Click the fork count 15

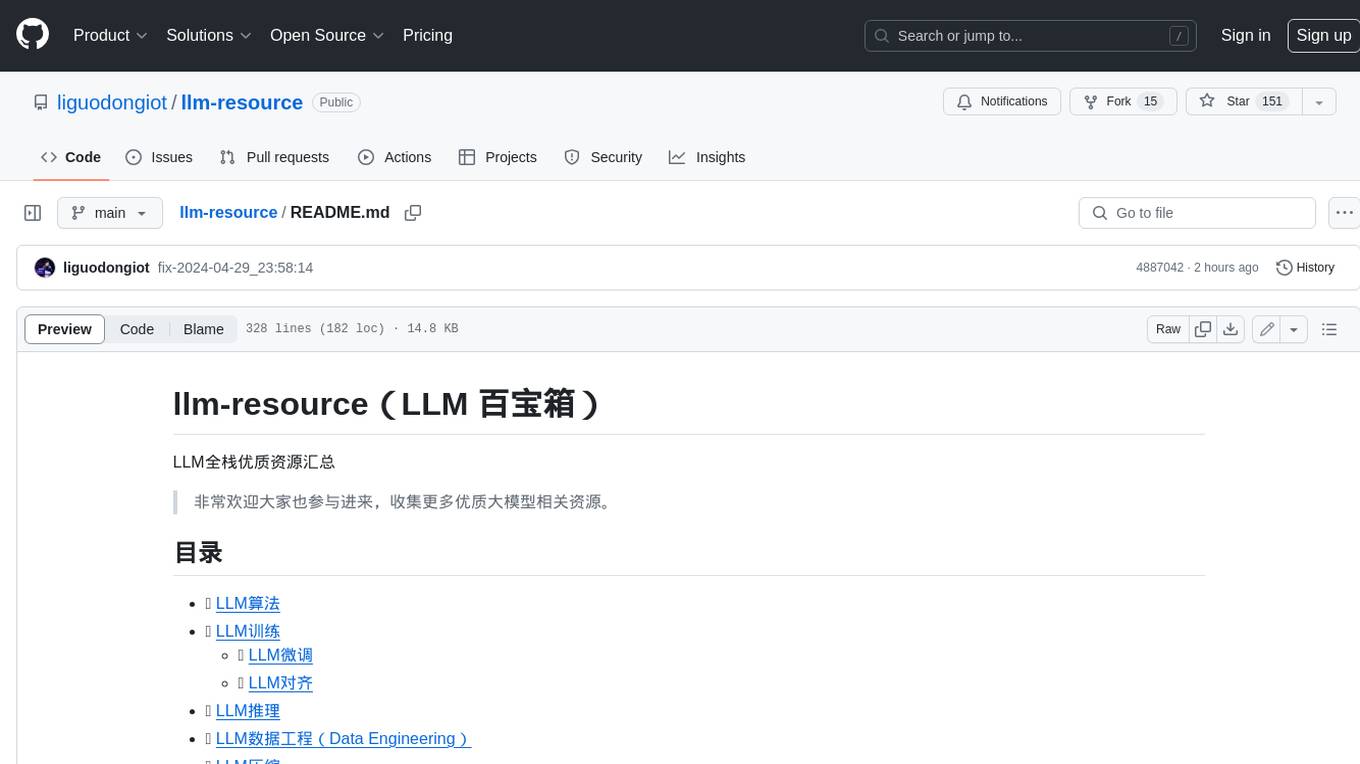1150,102
